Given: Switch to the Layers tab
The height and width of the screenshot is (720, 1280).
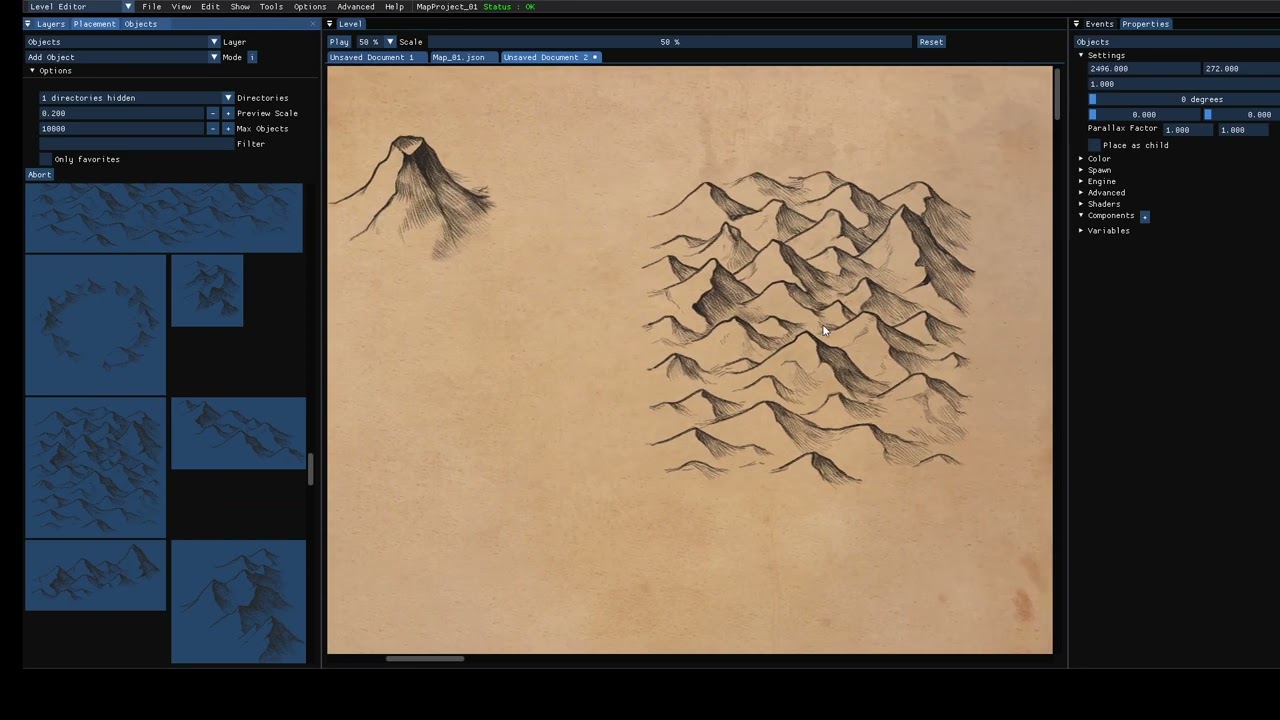Looking at the screenshot, I should tap(50, 24).
